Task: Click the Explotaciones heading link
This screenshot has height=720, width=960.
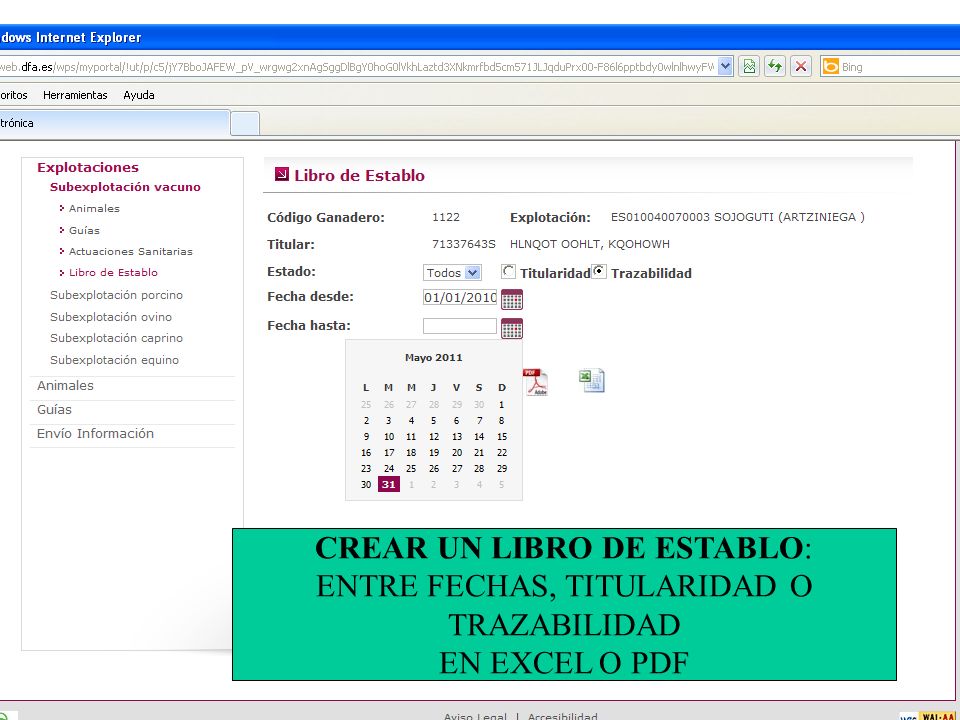Action: (88, 167)
